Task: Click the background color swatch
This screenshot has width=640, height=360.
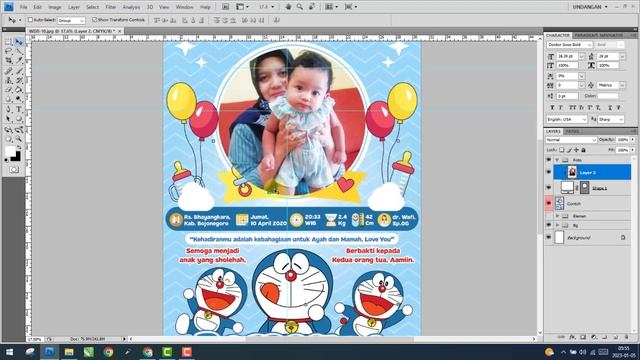Action: click(x=16, y=157)
